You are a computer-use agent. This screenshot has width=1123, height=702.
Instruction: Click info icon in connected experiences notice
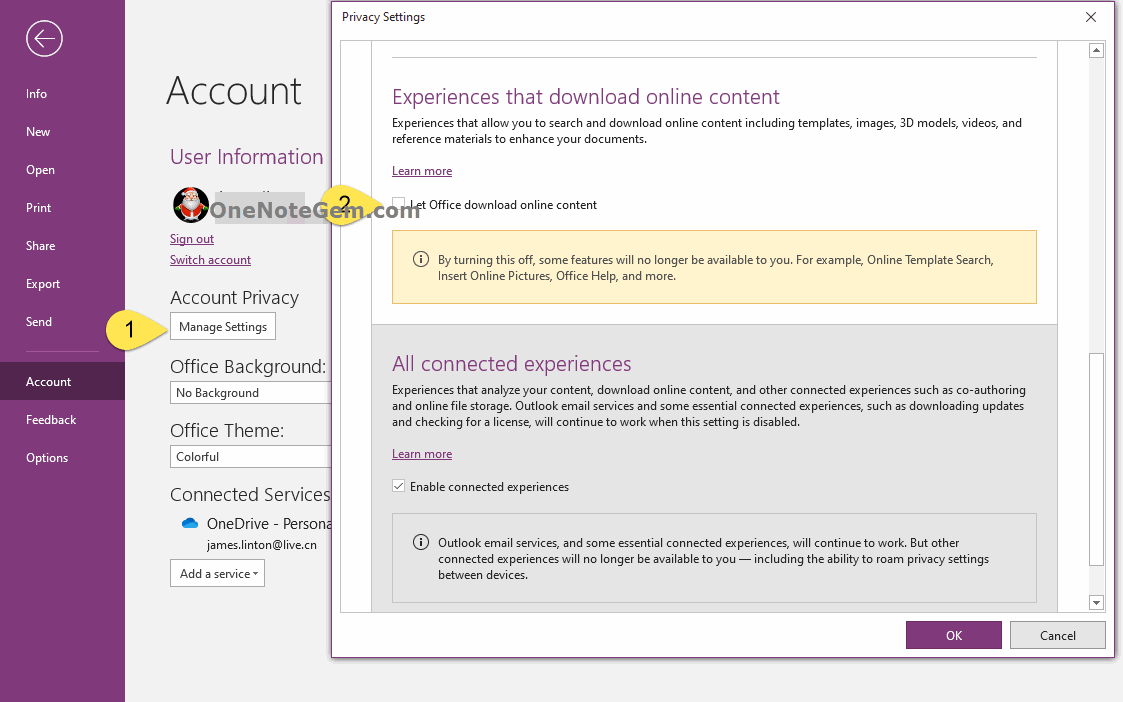pos(421,542)
